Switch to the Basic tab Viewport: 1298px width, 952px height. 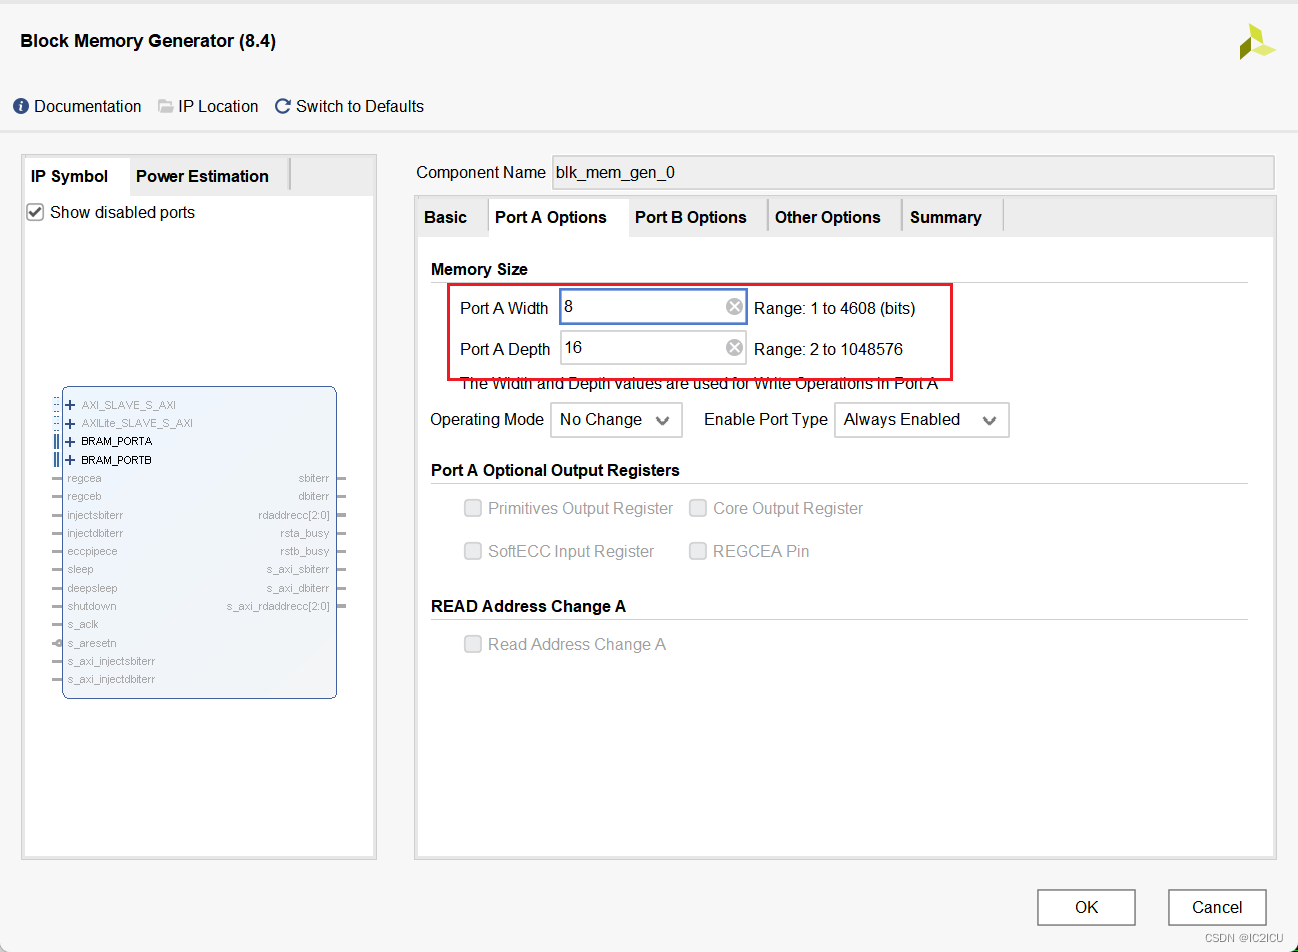click(445, 217)
